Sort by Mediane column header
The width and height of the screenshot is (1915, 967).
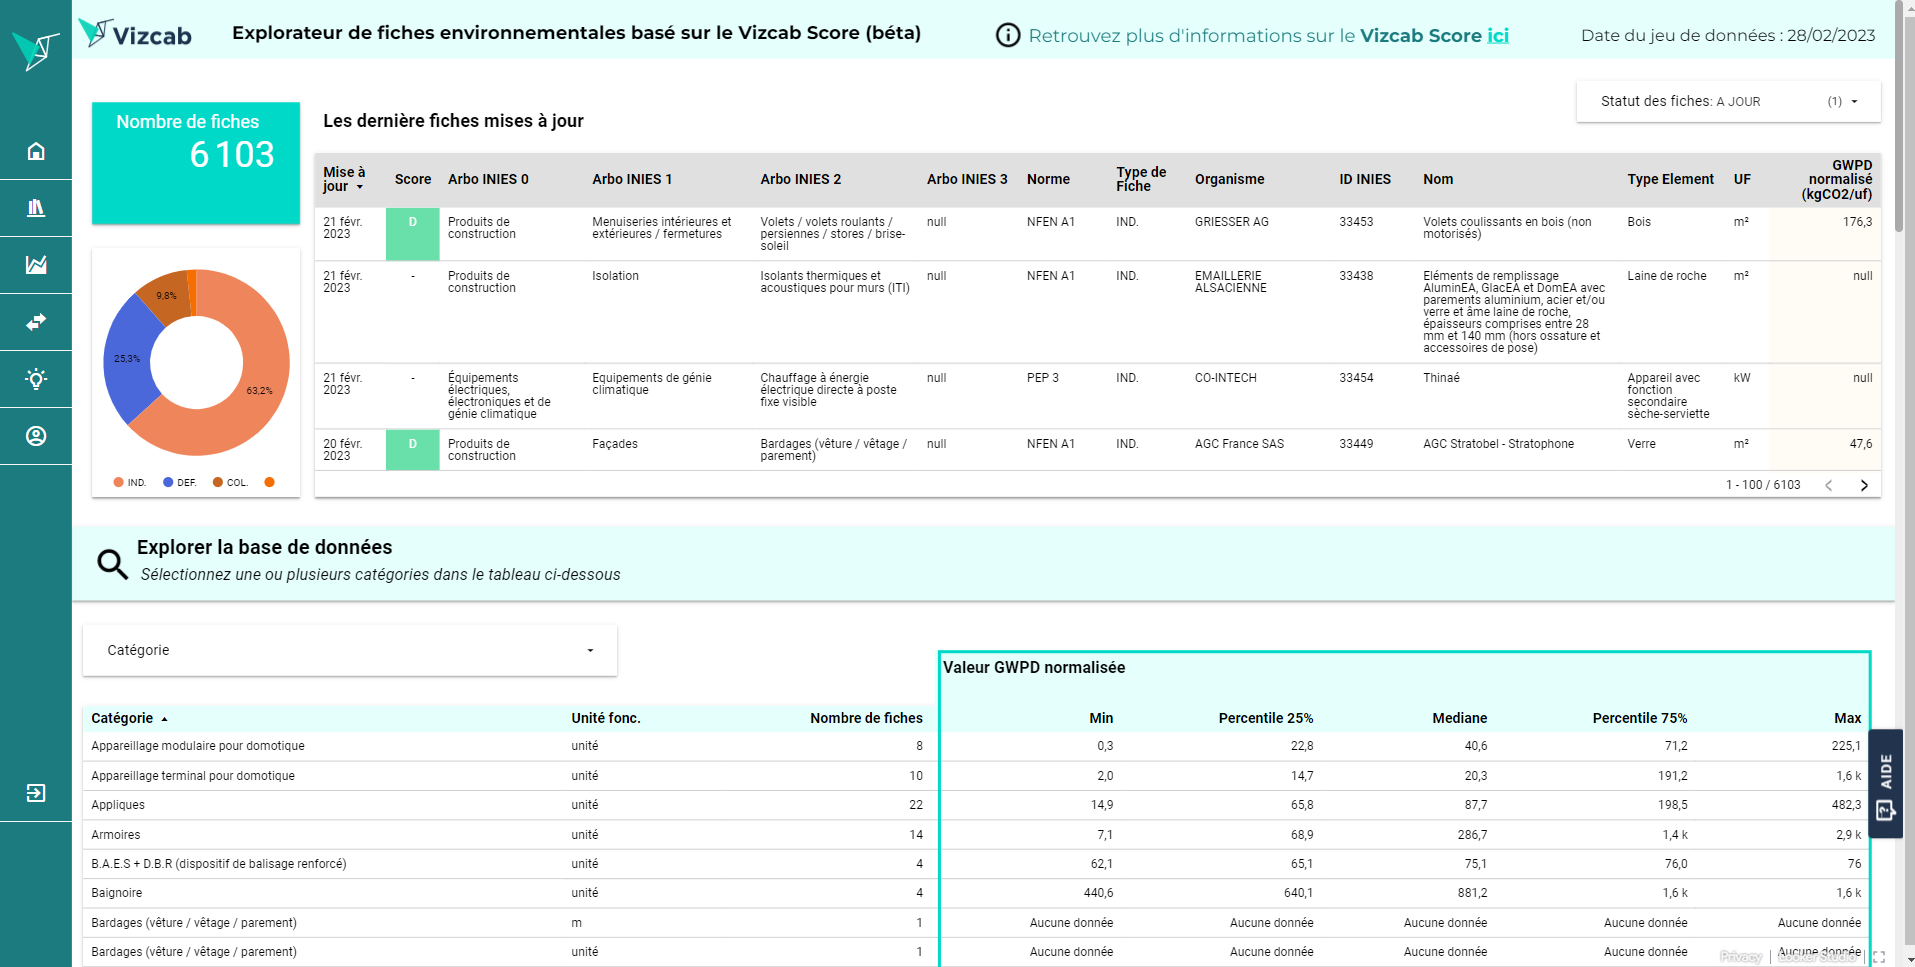[x=1459, y=718]
